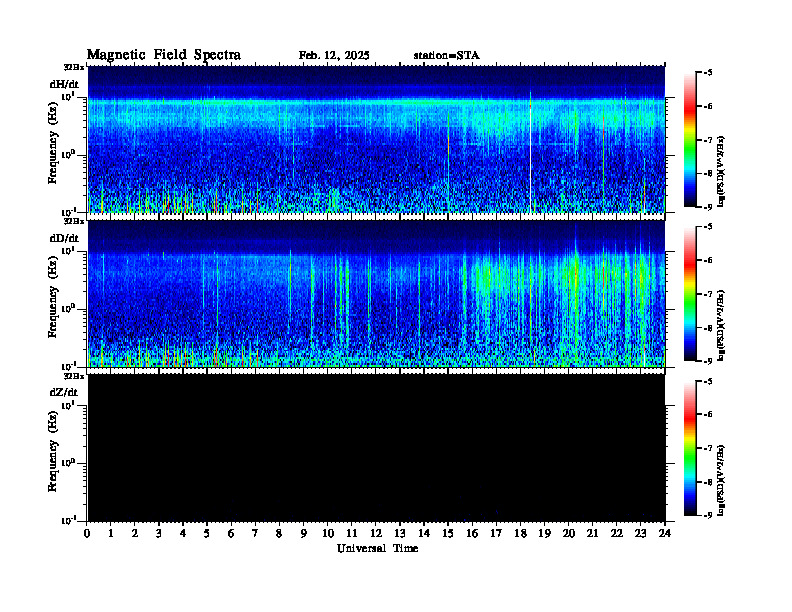Click the 10^0 frequency tick of dD/dt panel
This screenshot has height=612, width=792.
(68, 309)
